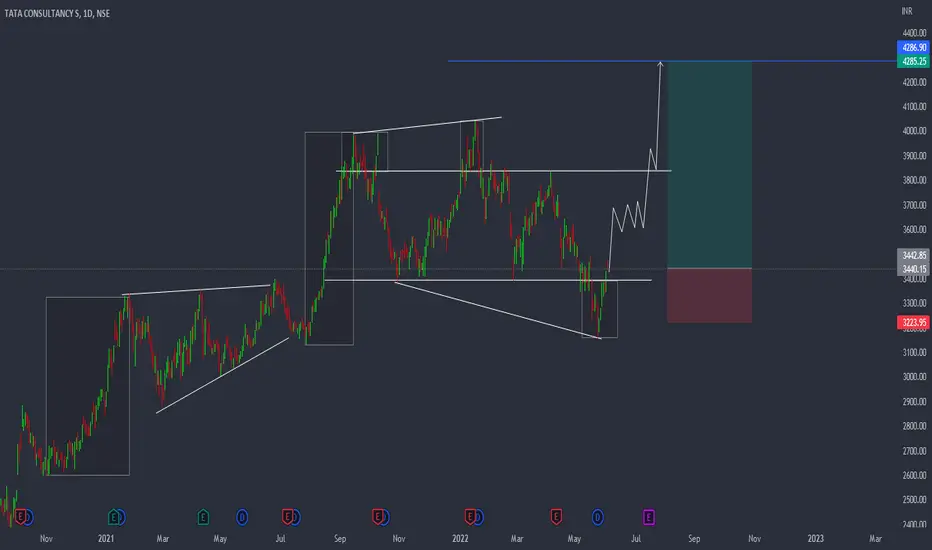
Task: Open the purple upcoming earnings E marker near Jul 2022
Action: pyautogui.click(x=648, y=517)
